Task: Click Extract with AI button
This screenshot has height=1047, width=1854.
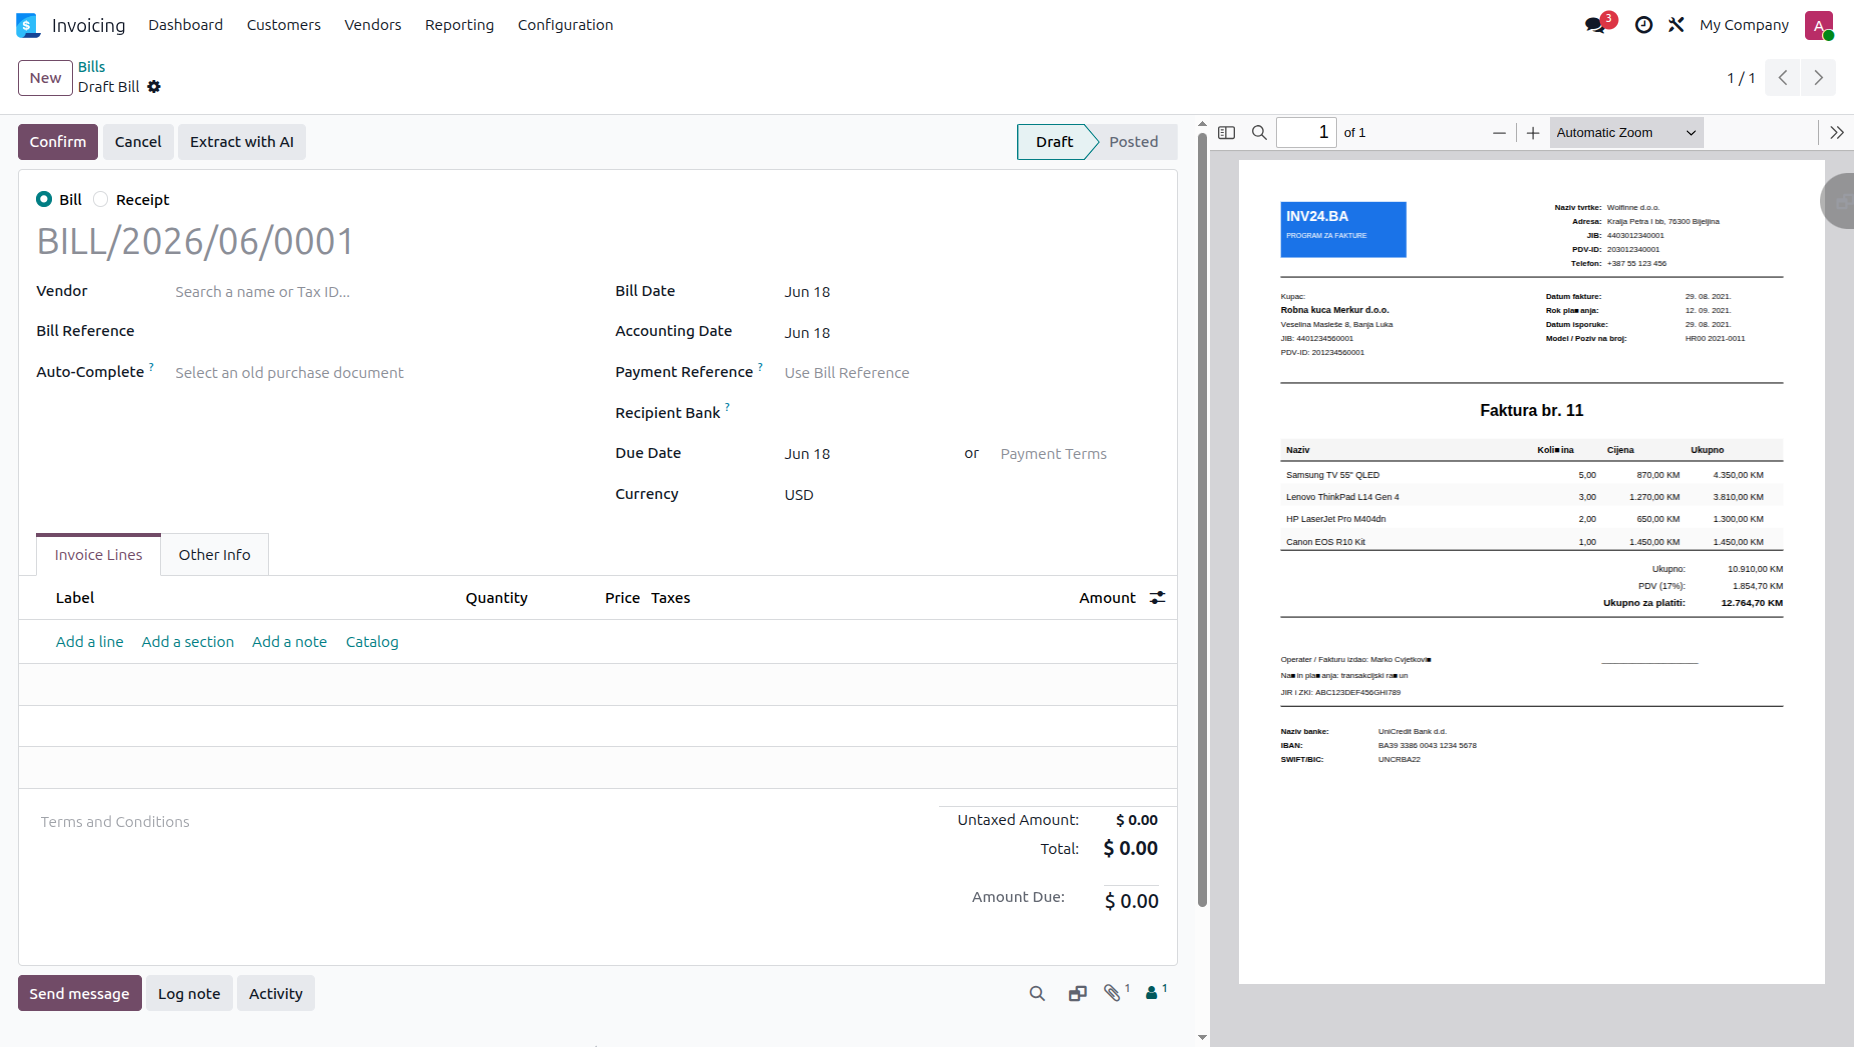Action: coord(242,142)
